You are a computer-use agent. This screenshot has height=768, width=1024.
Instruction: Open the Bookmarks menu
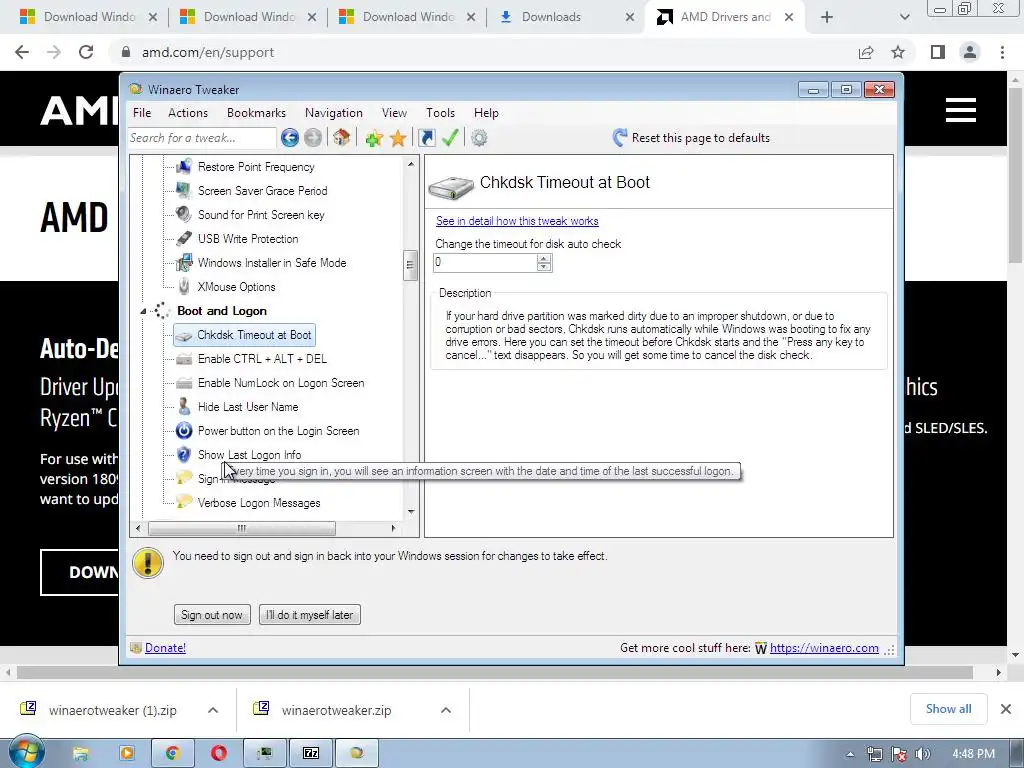[256, 113]
